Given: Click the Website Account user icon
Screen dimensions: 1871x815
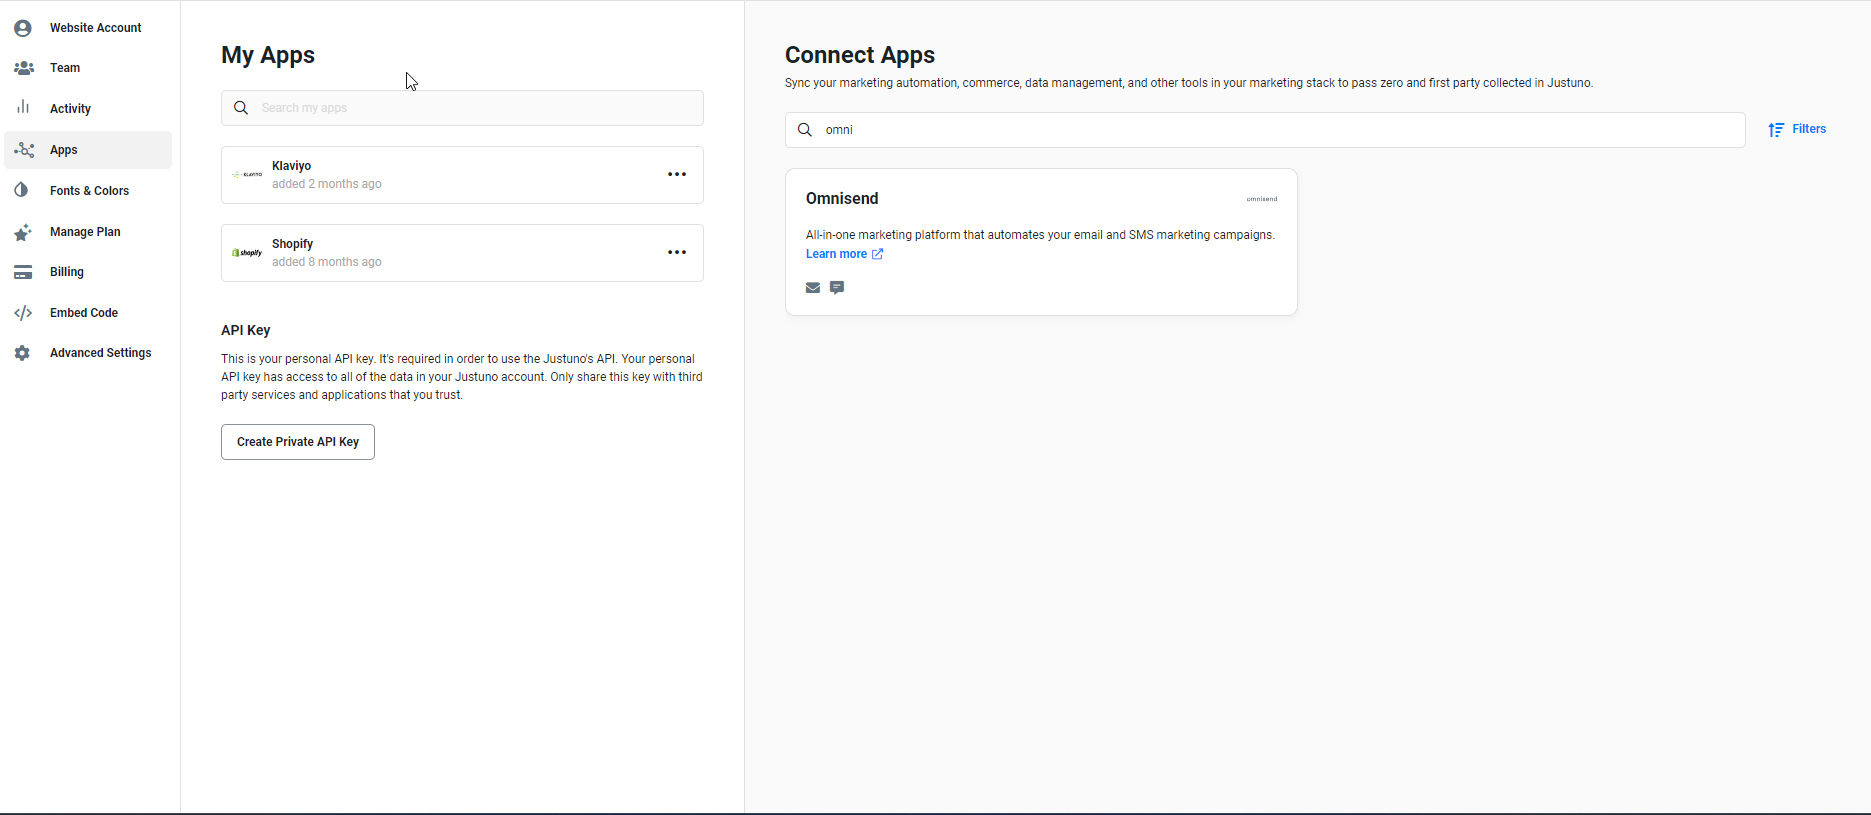Looking at the screenshot, I should (x=23, y=28).
